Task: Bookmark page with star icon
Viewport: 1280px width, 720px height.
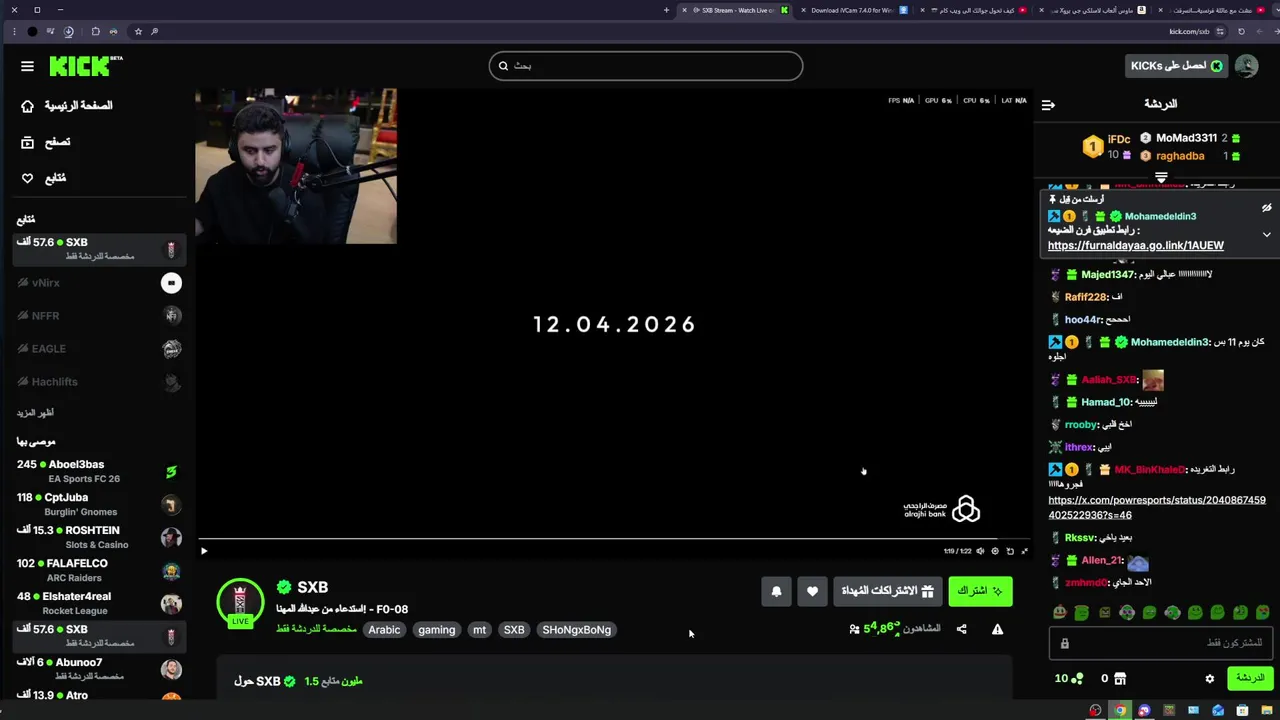Action: click(138, 31)
